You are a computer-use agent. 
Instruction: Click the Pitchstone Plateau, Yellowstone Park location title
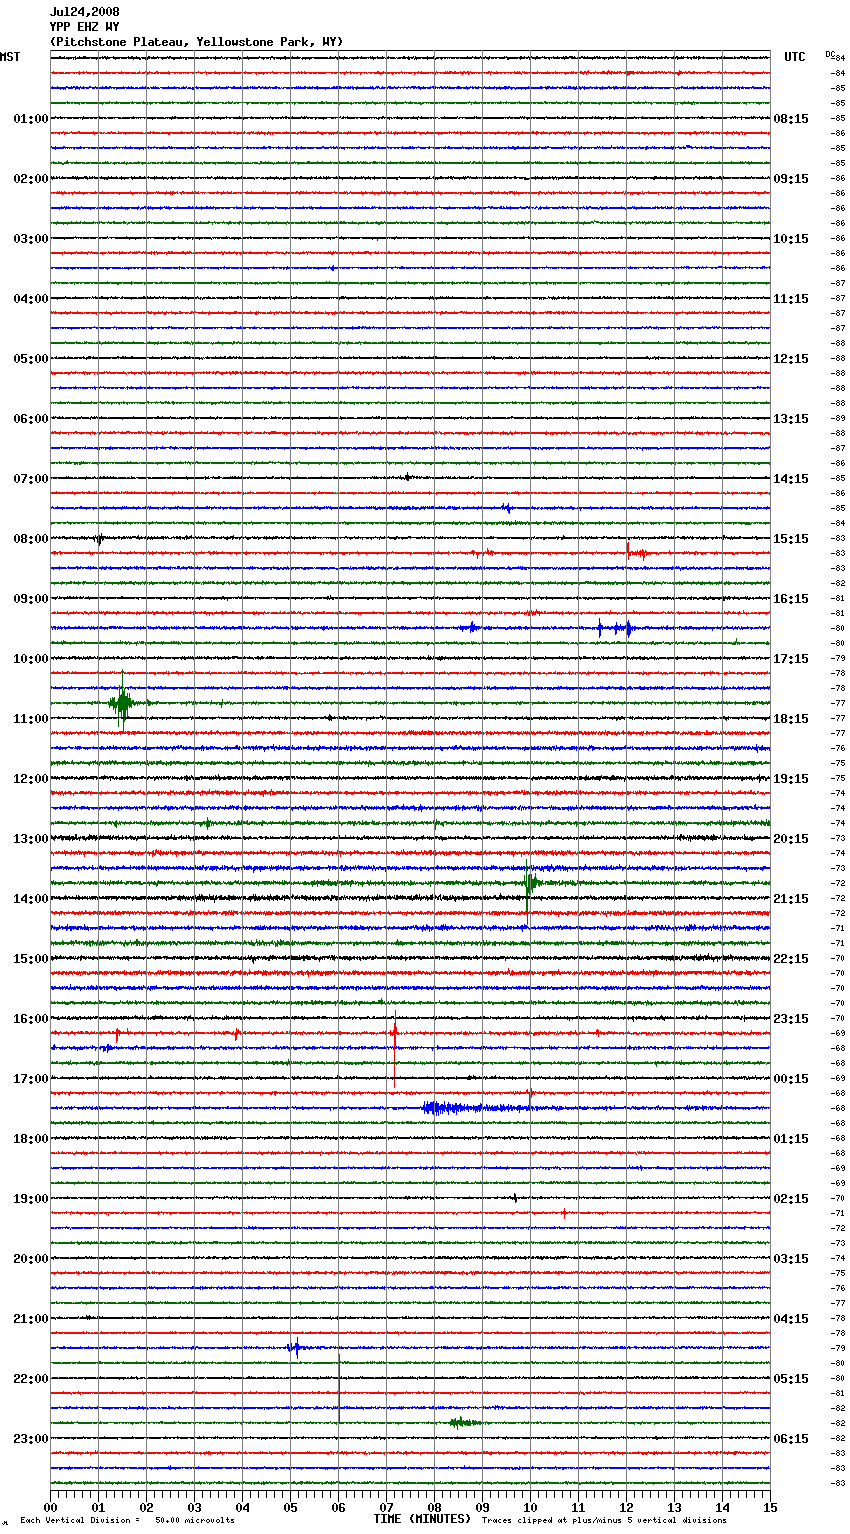pyautogui.click(x=196, y=42)
